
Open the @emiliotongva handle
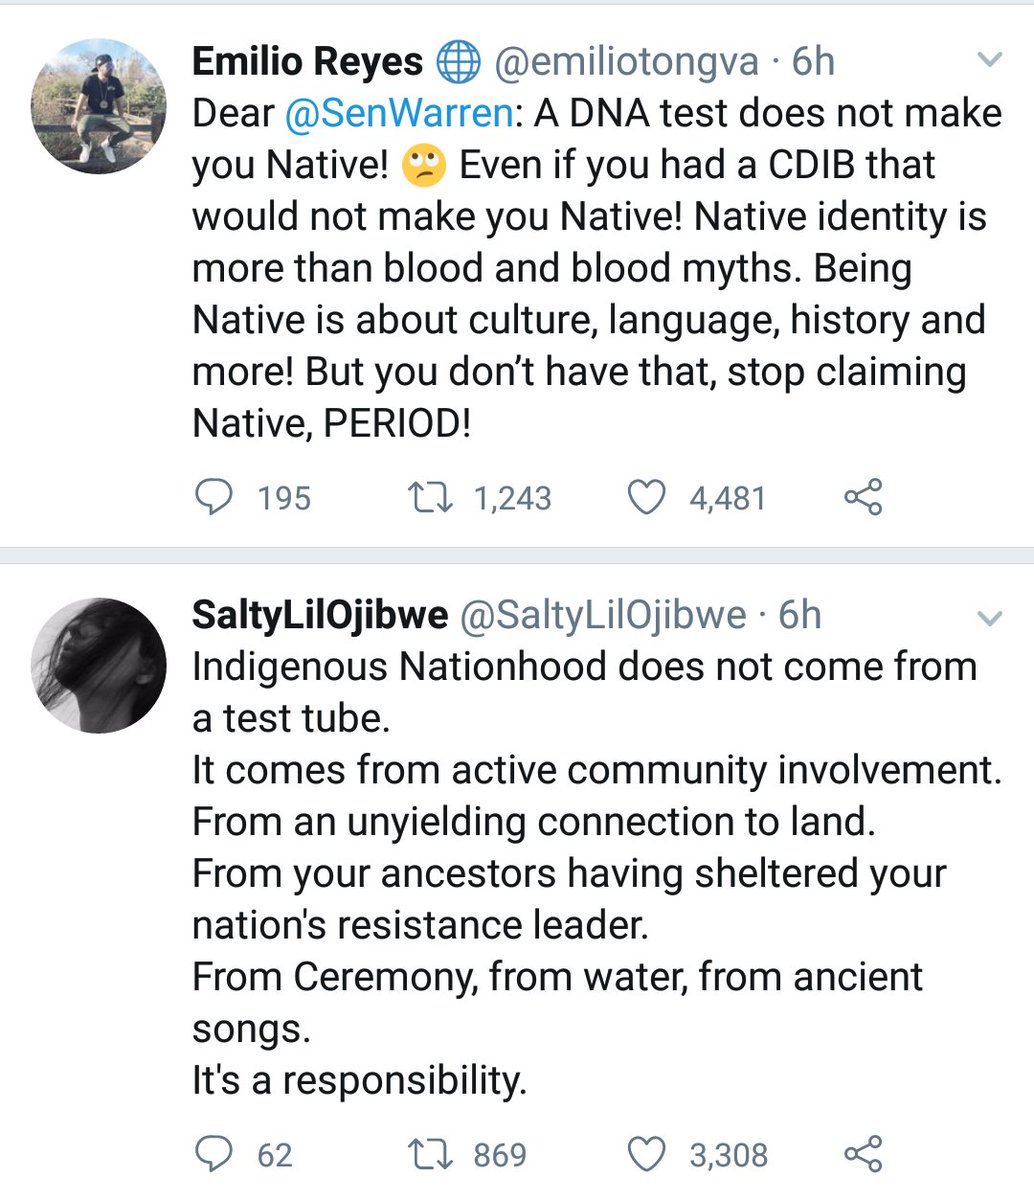coord(628,62)
